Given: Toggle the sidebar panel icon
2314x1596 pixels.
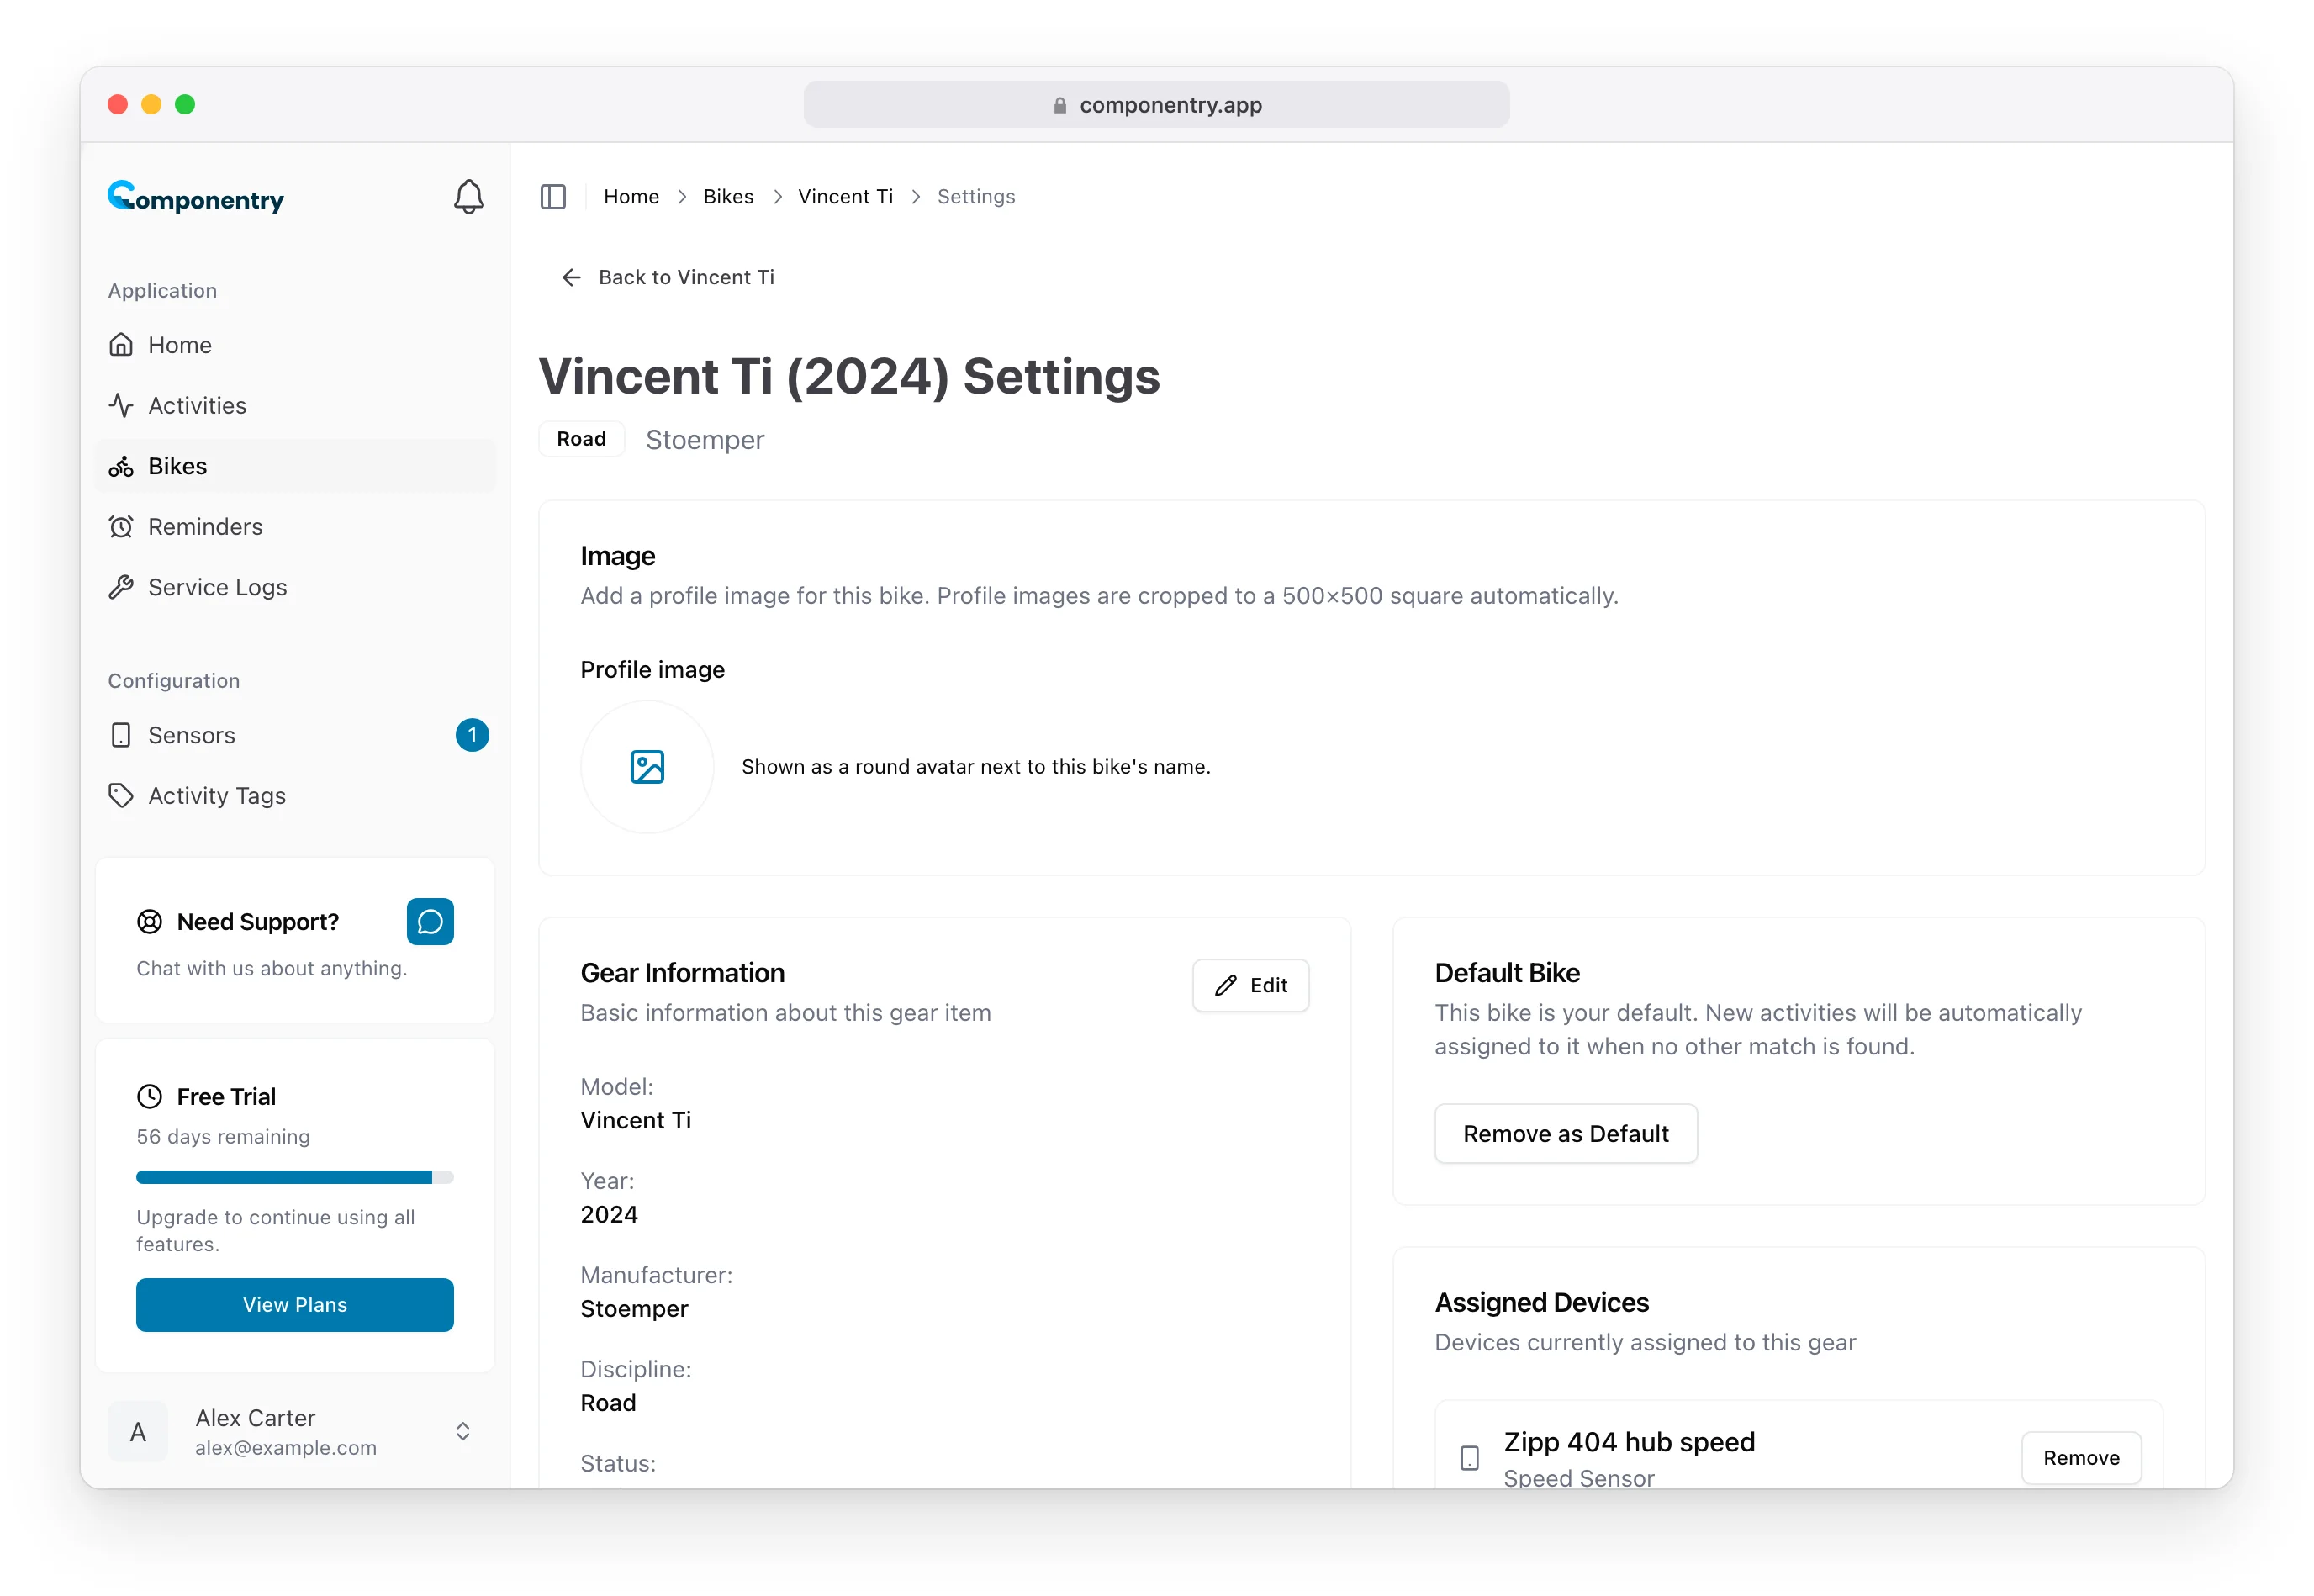Looking at the screenshot, I should tap(553, 197).
